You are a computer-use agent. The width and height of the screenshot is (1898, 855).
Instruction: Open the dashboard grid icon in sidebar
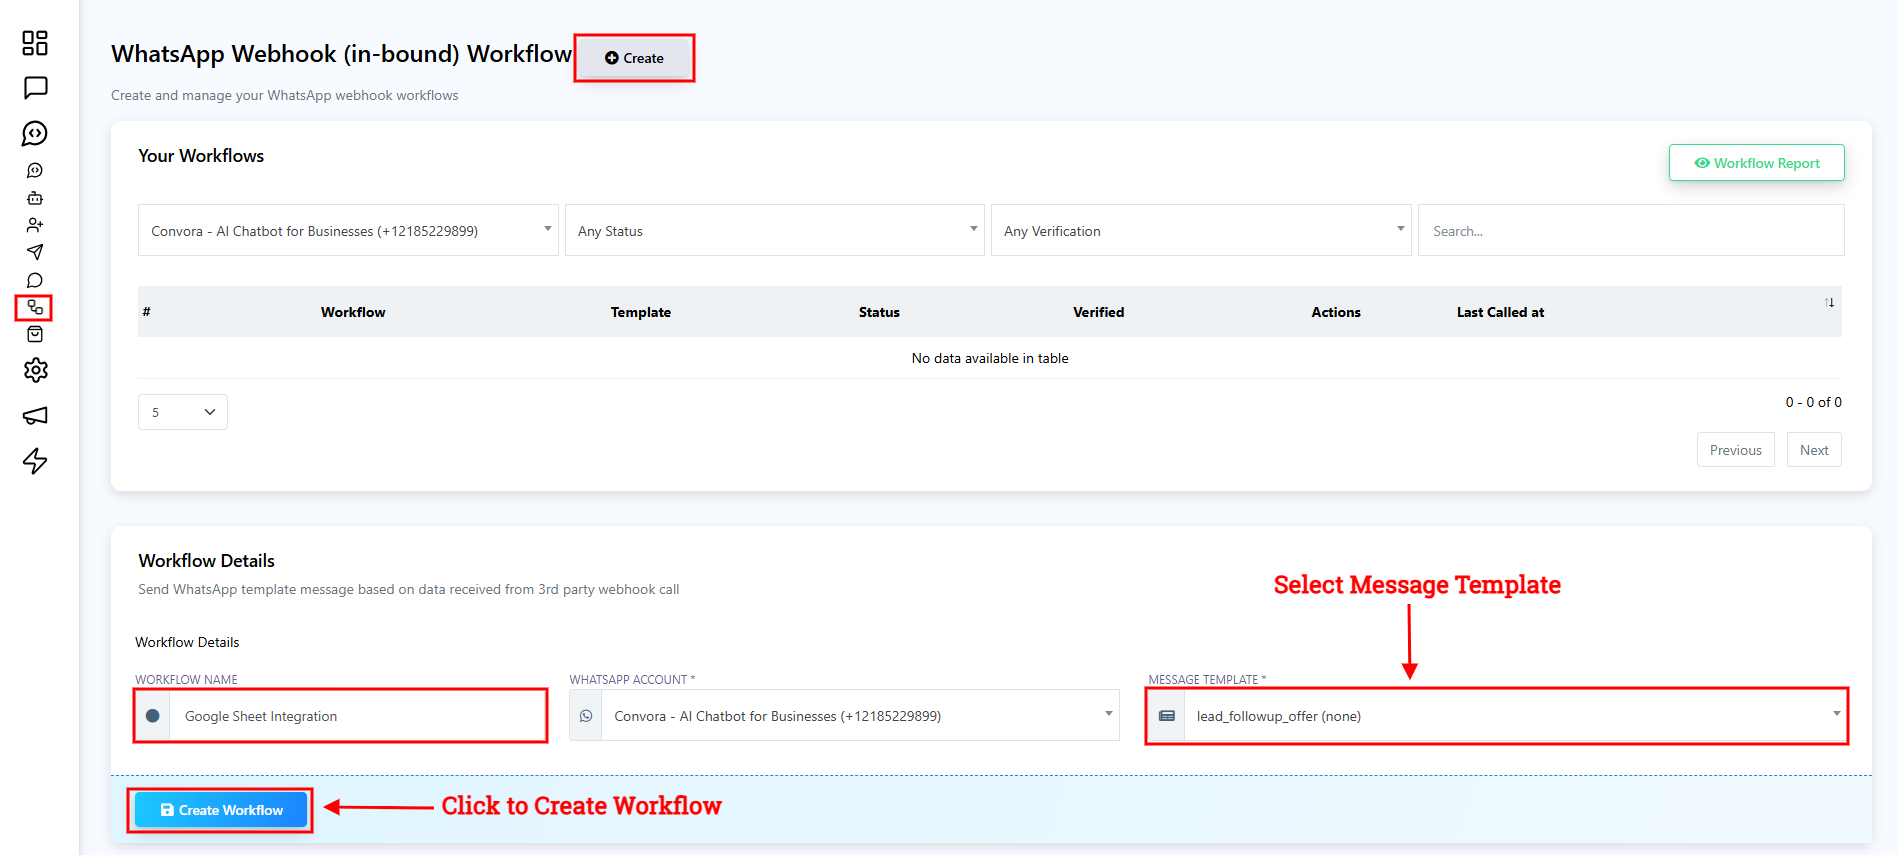(35, 43)
